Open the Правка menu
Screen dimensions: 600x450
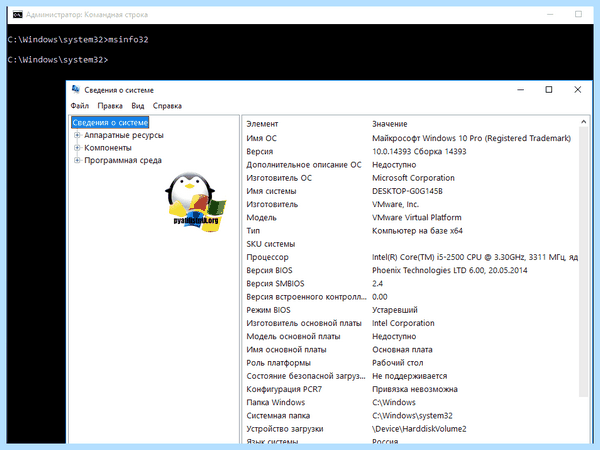coord(110,106)
